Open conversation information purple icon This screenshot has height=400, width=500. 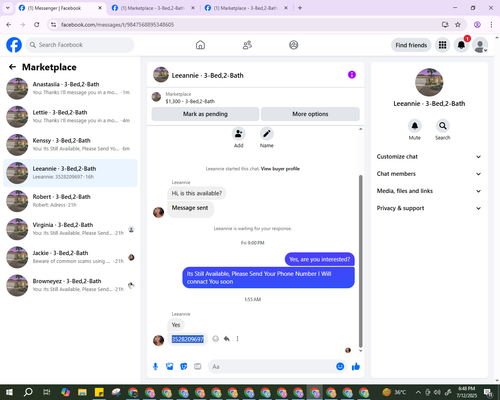tap(352, 75)
